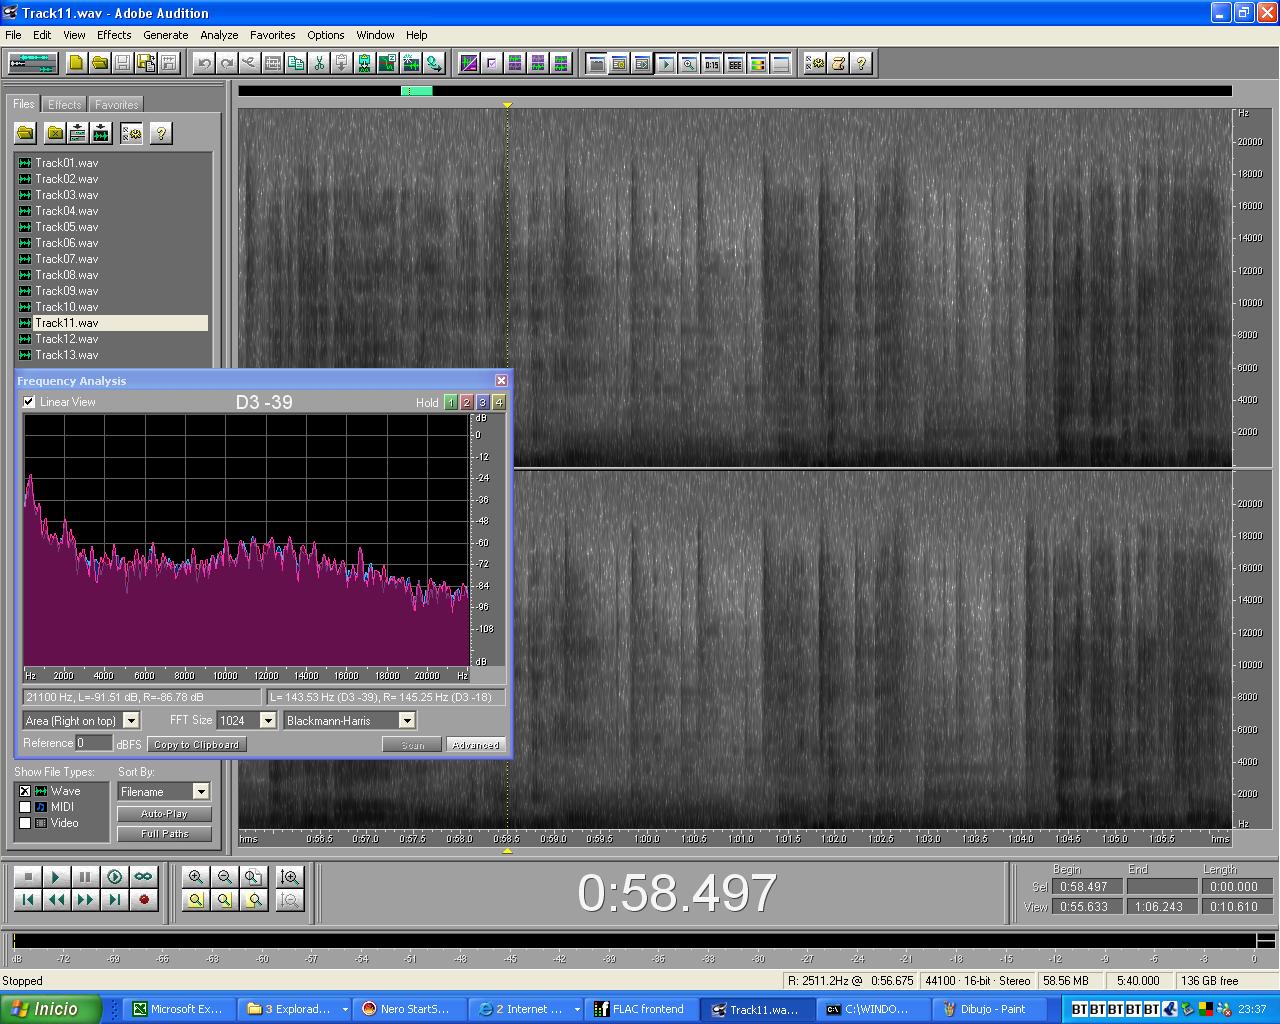Enable the Video file type checkbox

tap(25, 823)
